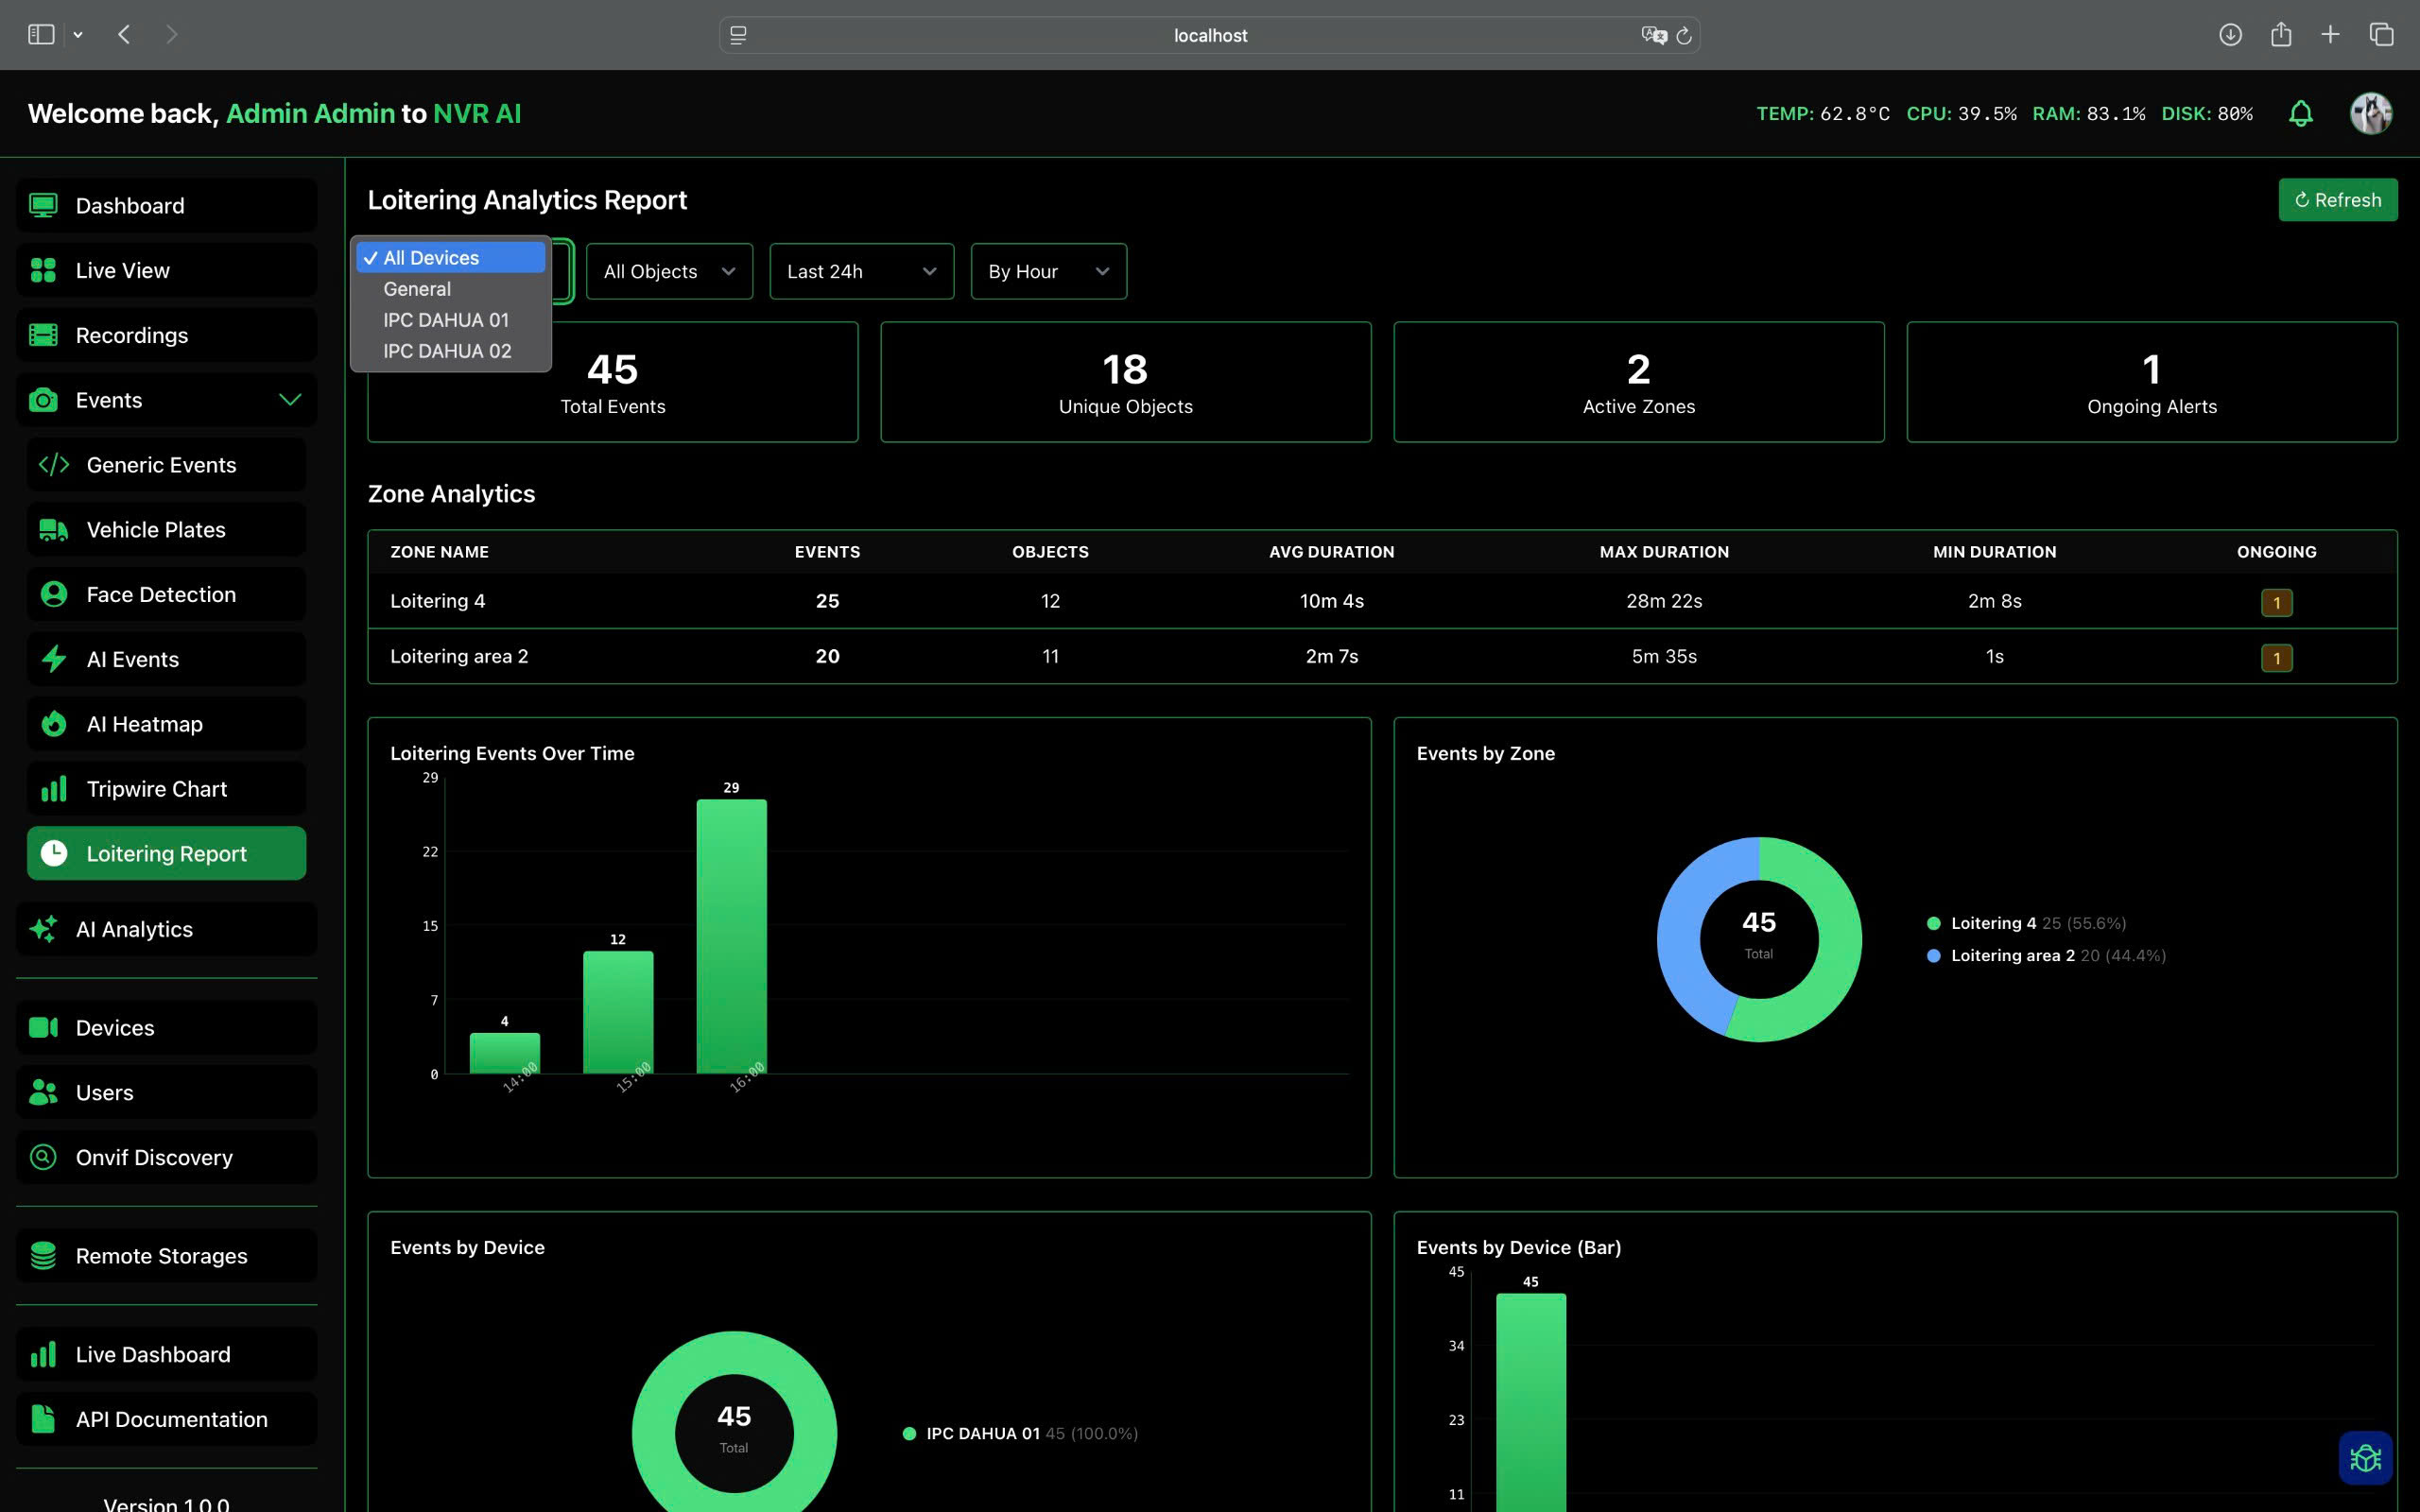The width and height of the screenshot is (2420, 1512).
Task: Select All Devices in the device dropdown
Action: pos(451,257)
